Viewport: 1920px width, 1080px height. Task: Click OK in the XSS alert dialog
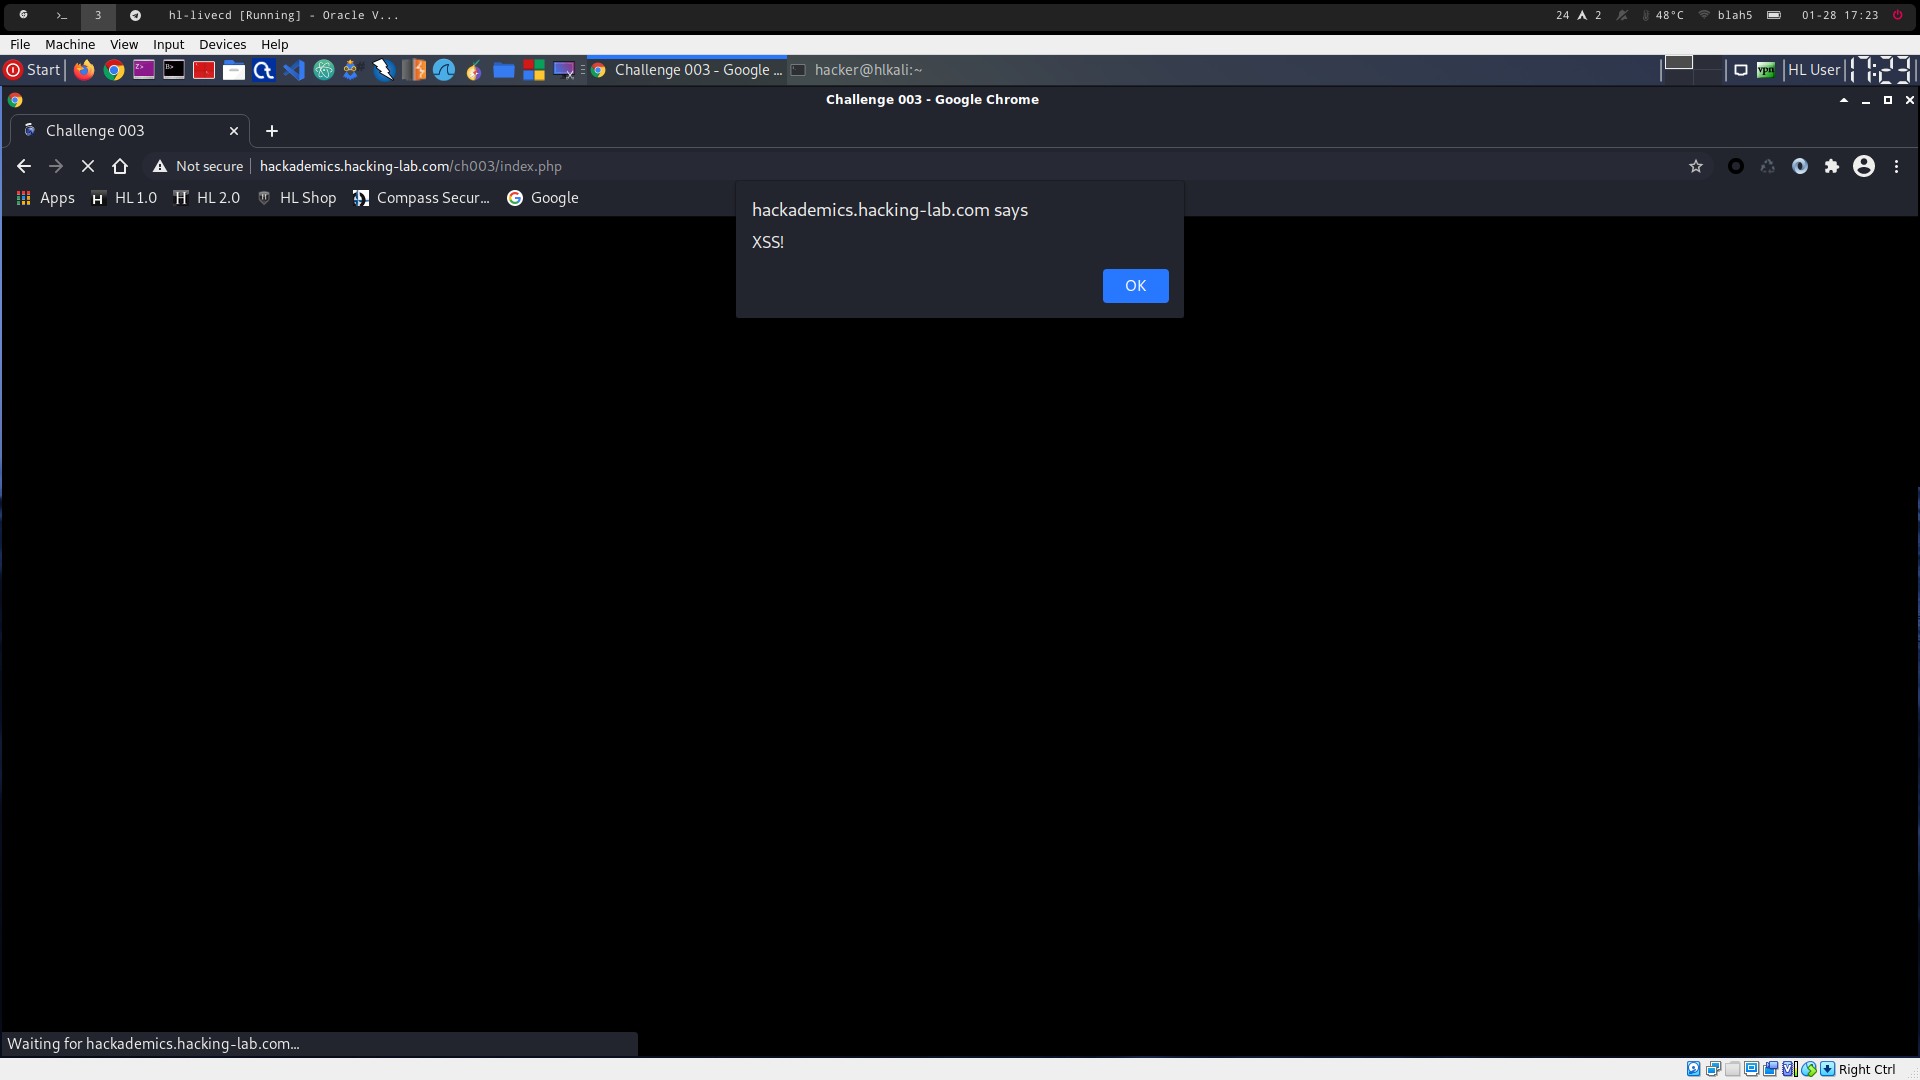click(1135, 286)
